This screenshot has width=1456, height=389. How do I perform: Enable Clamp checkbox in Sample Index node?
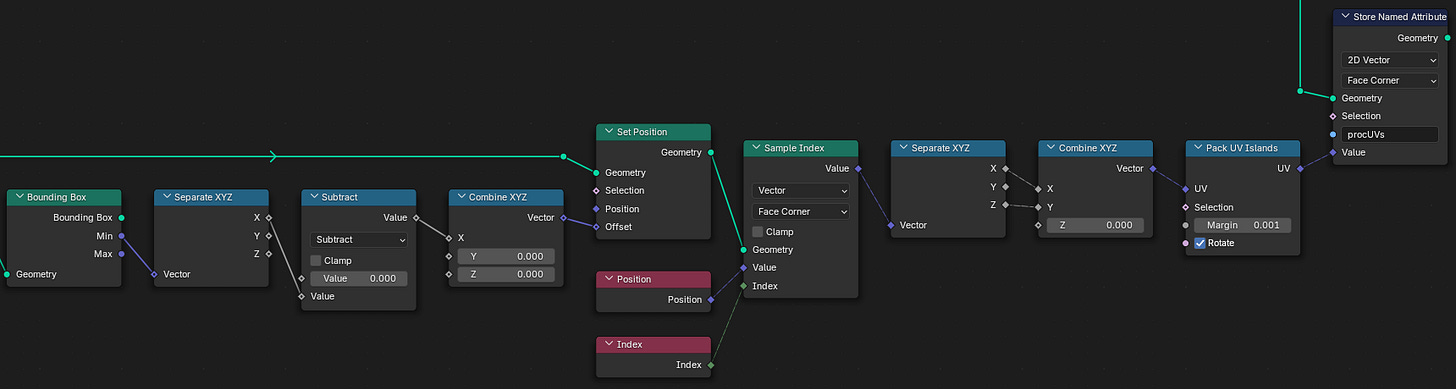(x=758, y=231)
